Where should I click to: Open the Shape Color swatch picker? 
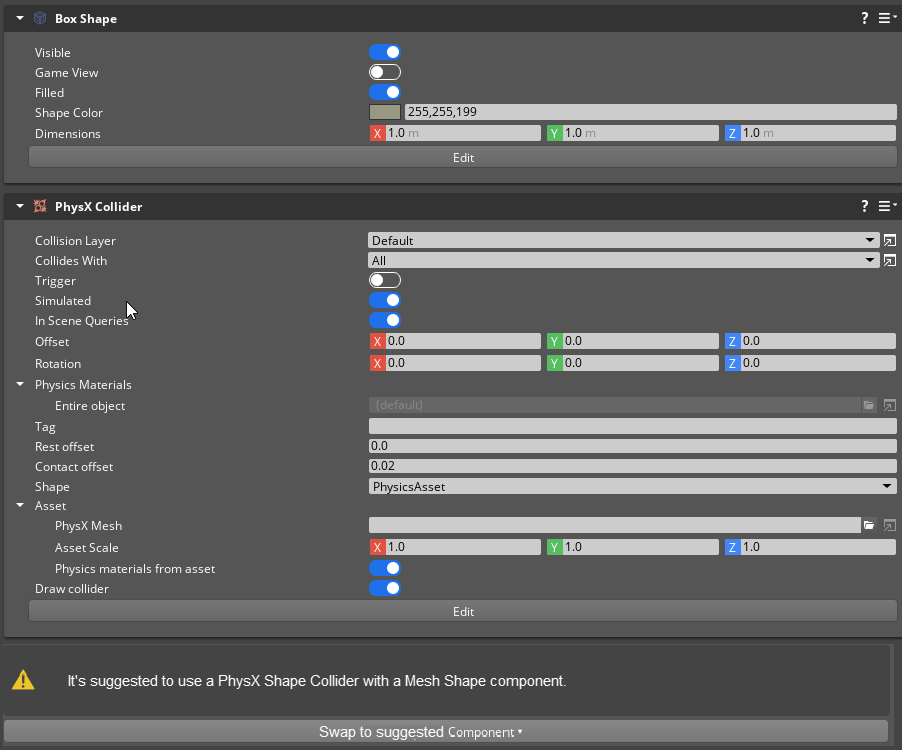(x=384, y=112)
